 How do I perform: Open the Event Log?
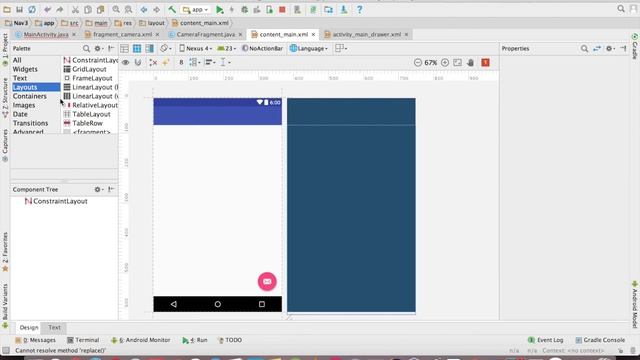click(545, 340)
